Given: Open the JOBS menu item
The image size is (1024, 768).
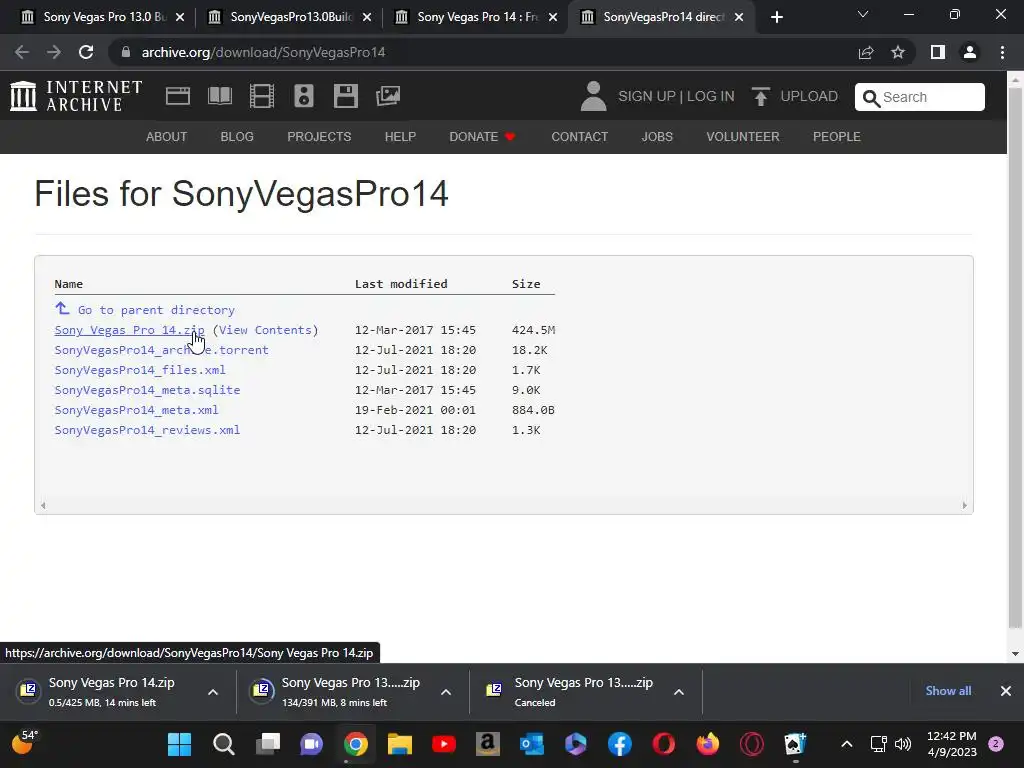Looking at the screenshot, I should [x=657, y=136].
